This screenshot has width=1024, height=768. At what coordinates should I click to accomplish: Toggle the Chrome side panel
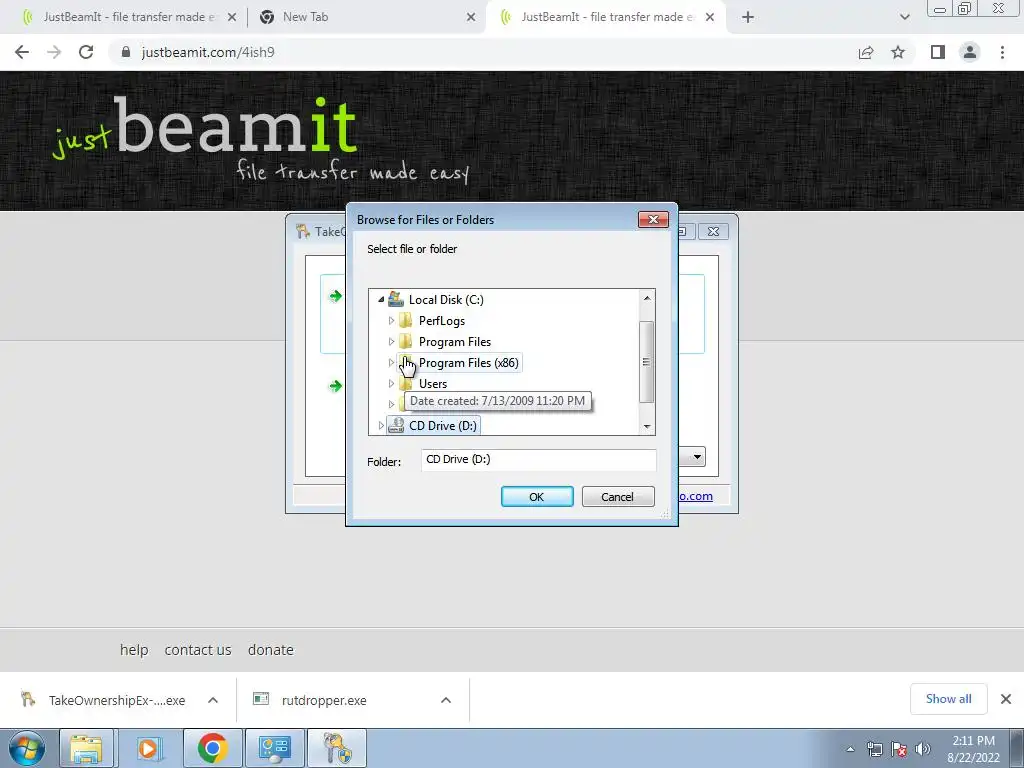(x=938, y=52)
